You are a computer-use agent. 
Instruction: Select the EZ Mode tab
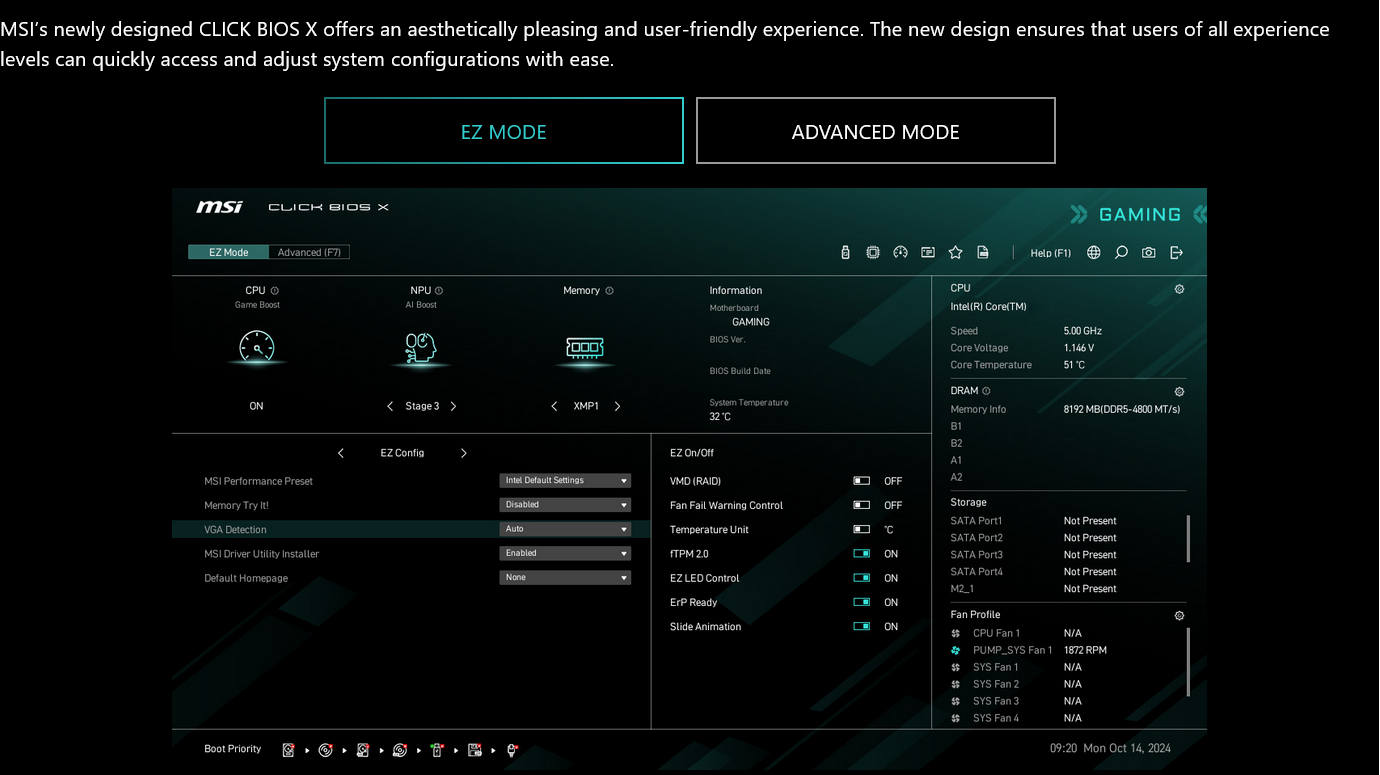point(228,253)
